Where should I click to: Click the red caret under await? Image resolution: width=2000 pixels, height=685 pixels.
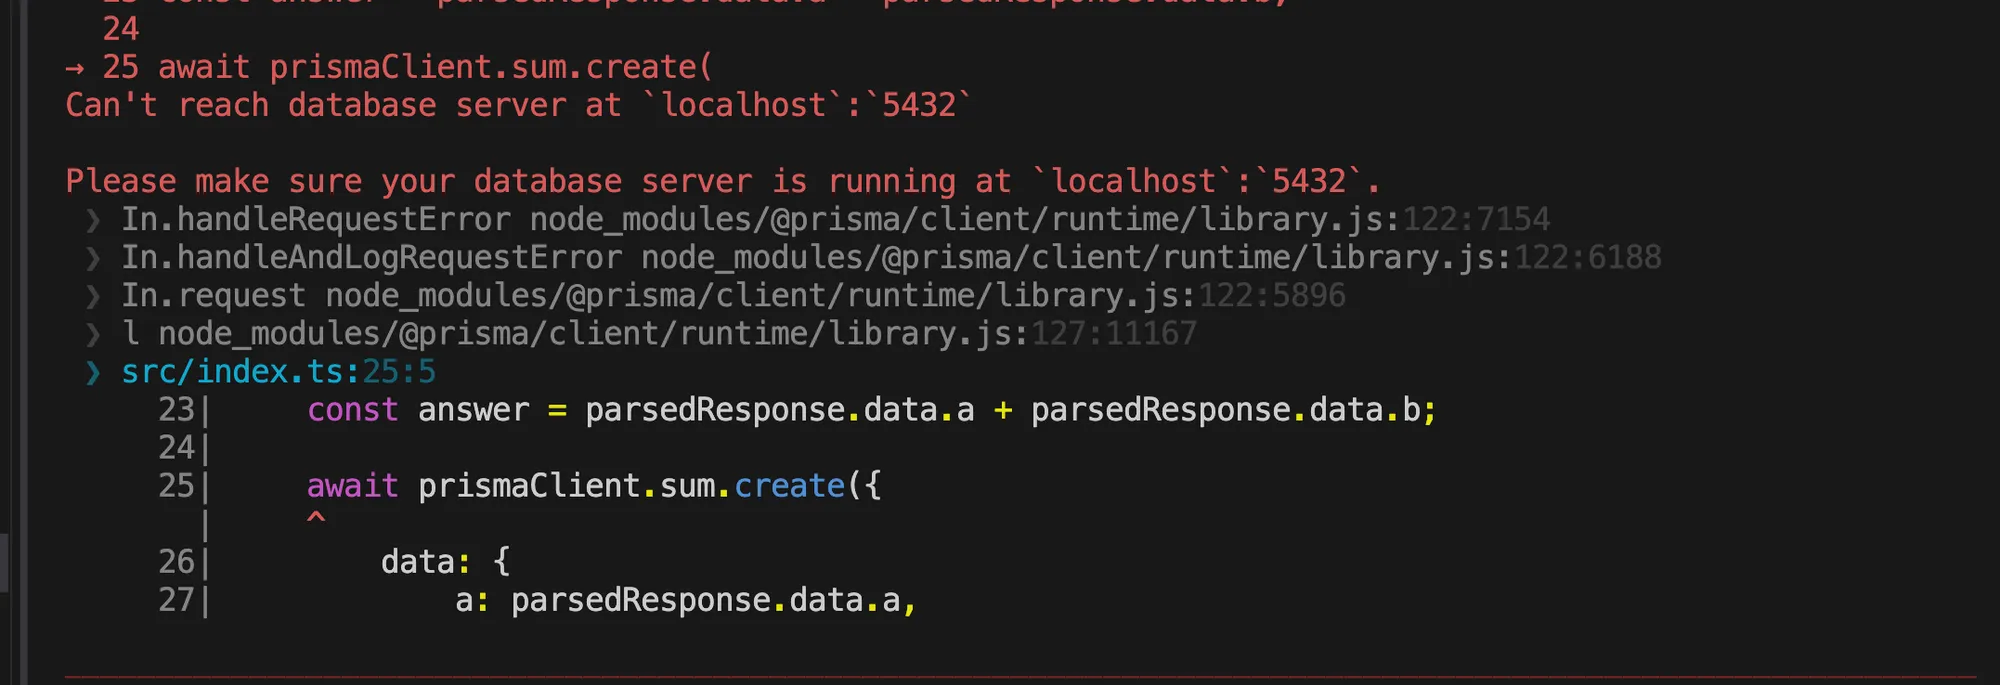click(x=316, y=518)
